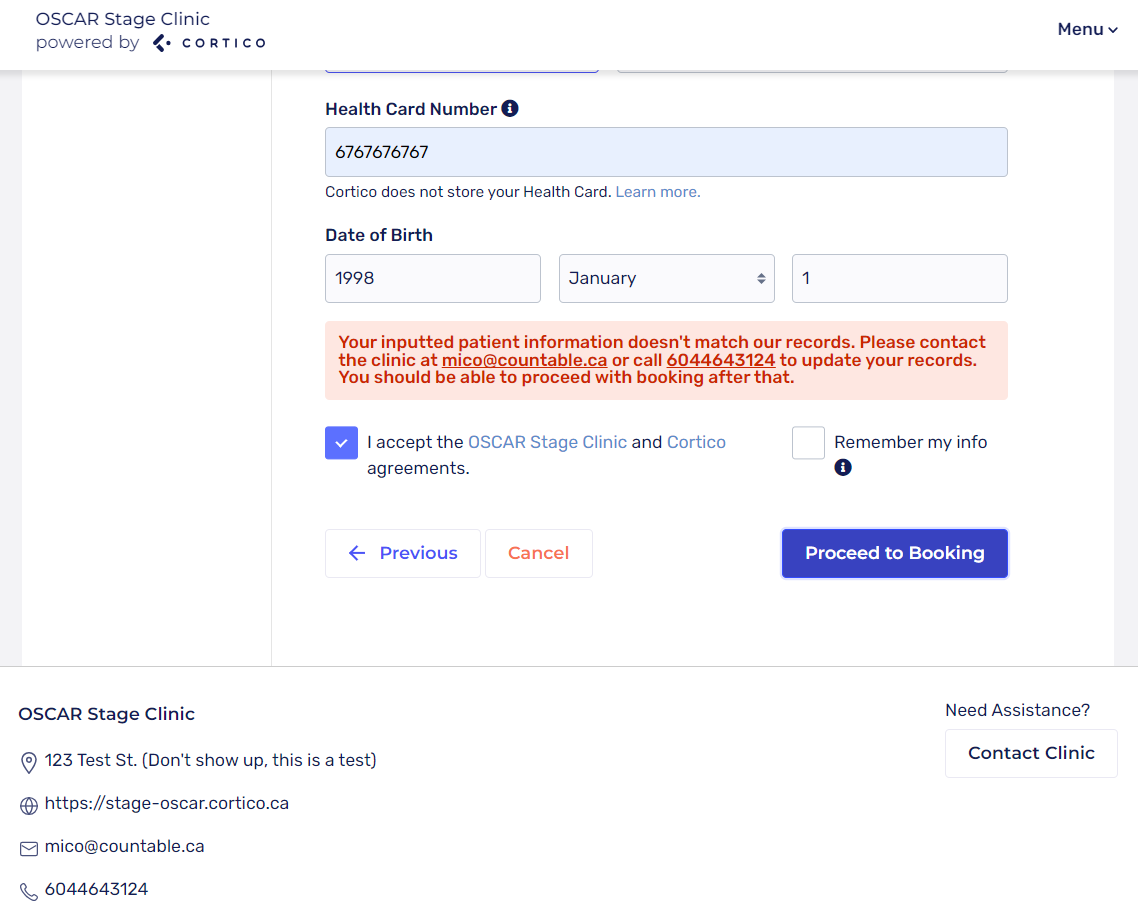Image resolution: width=1138 pixels, height=910 pixels.
Task: Click the Cortico logo in the header
Action: click(209, 43)
